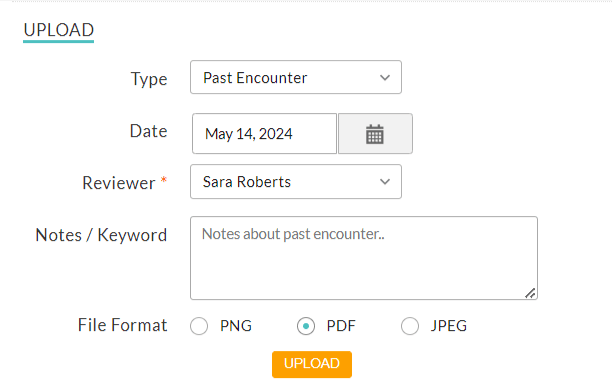Open the calendar date picker
The height and width of the screenshot is (391, 612).
[375, 134]
